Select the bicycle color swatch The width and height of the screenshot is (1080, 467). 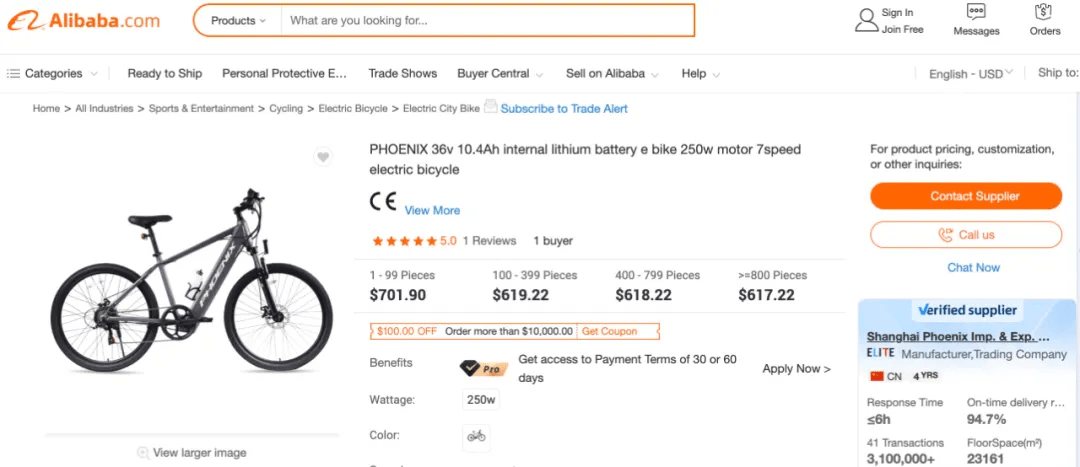pos(476,436)
